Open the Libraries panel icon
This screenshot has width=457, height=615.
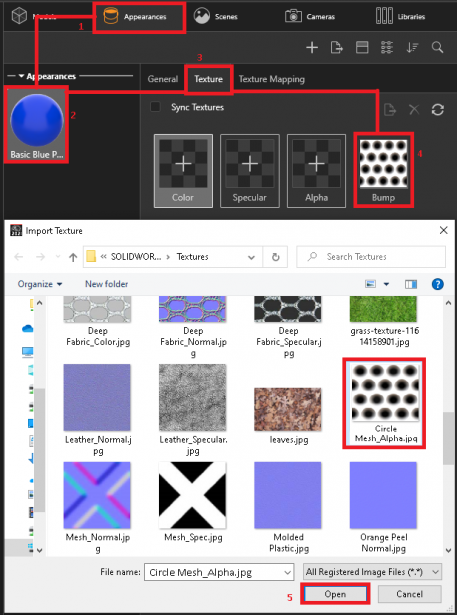pos(384,16)
